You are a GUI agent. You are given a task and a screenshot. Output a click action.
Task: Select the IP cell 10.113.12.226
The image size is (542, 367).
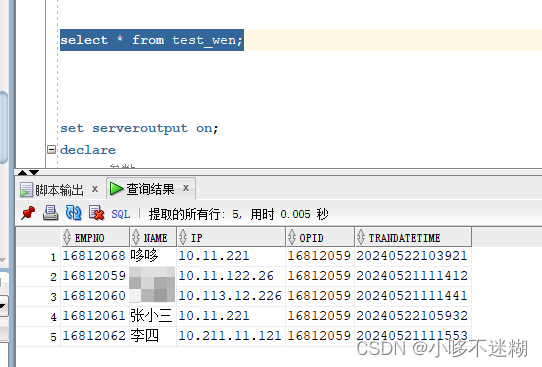coord(231,296)
